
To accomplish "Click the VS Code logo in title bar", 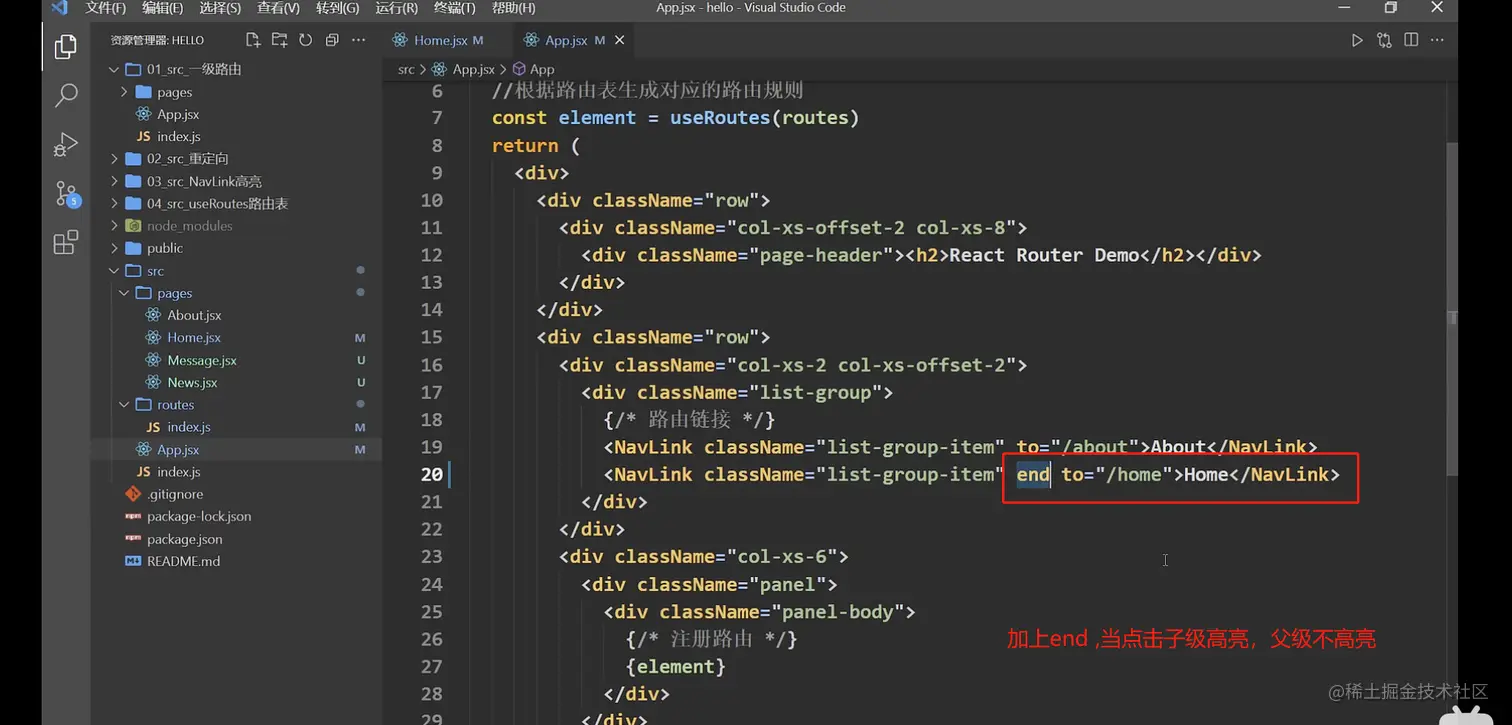I will click(x=59, y=8).
